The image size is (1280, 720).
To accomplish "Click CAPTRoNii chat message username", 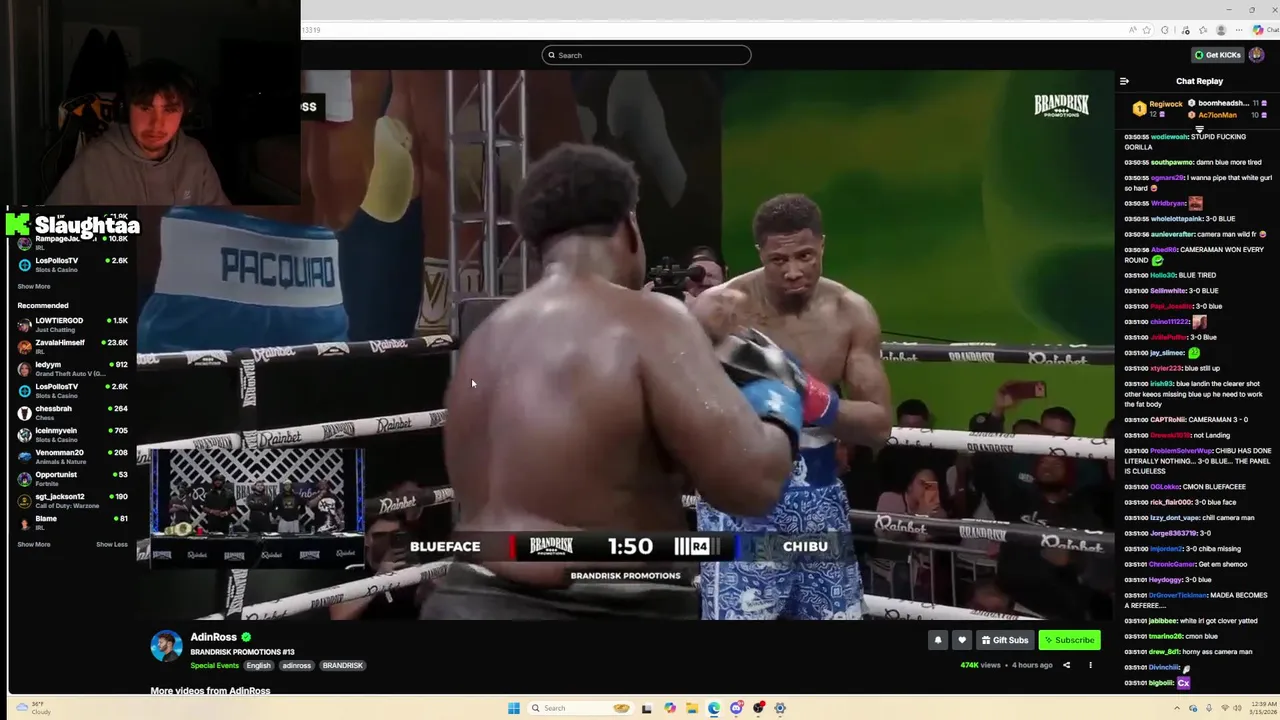I will (x=1167, y=420).
